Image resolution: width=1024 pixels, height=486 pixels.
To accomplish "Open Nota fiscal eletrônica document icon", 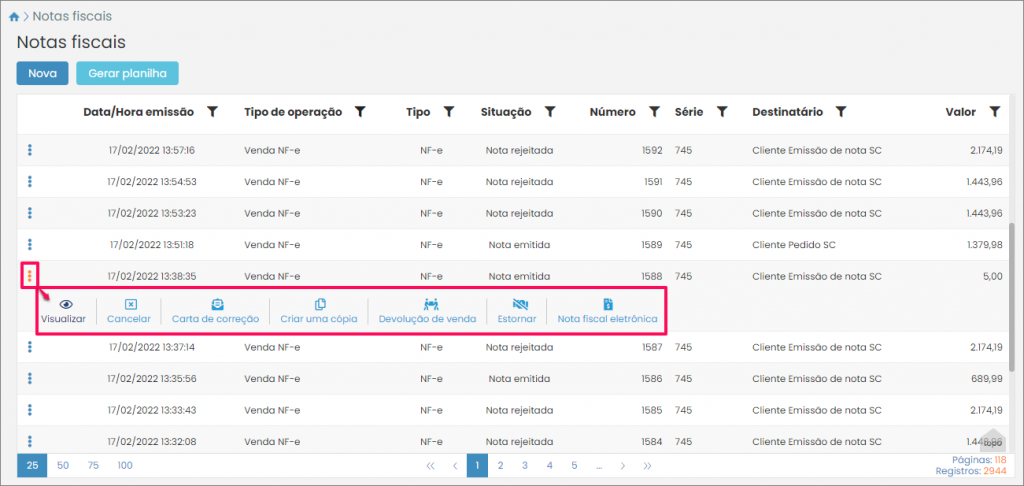I will coord(607,305).
